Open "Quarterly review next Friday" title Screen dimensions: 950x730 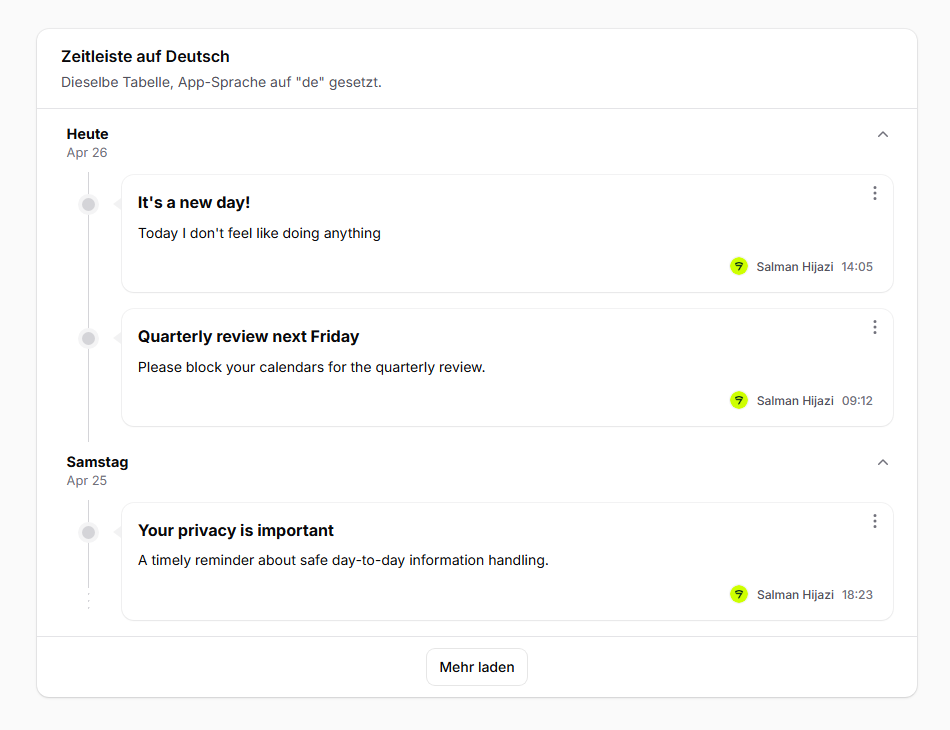(x=248, y=336)
